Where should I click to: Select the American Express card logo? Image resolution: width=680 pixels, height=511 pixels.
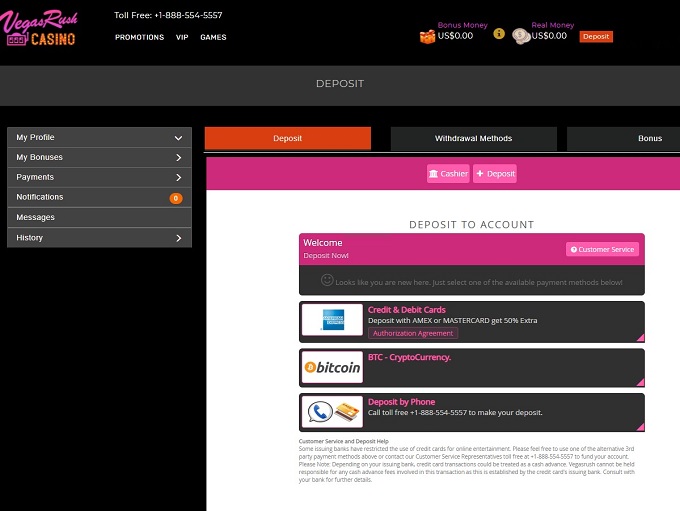333,319
